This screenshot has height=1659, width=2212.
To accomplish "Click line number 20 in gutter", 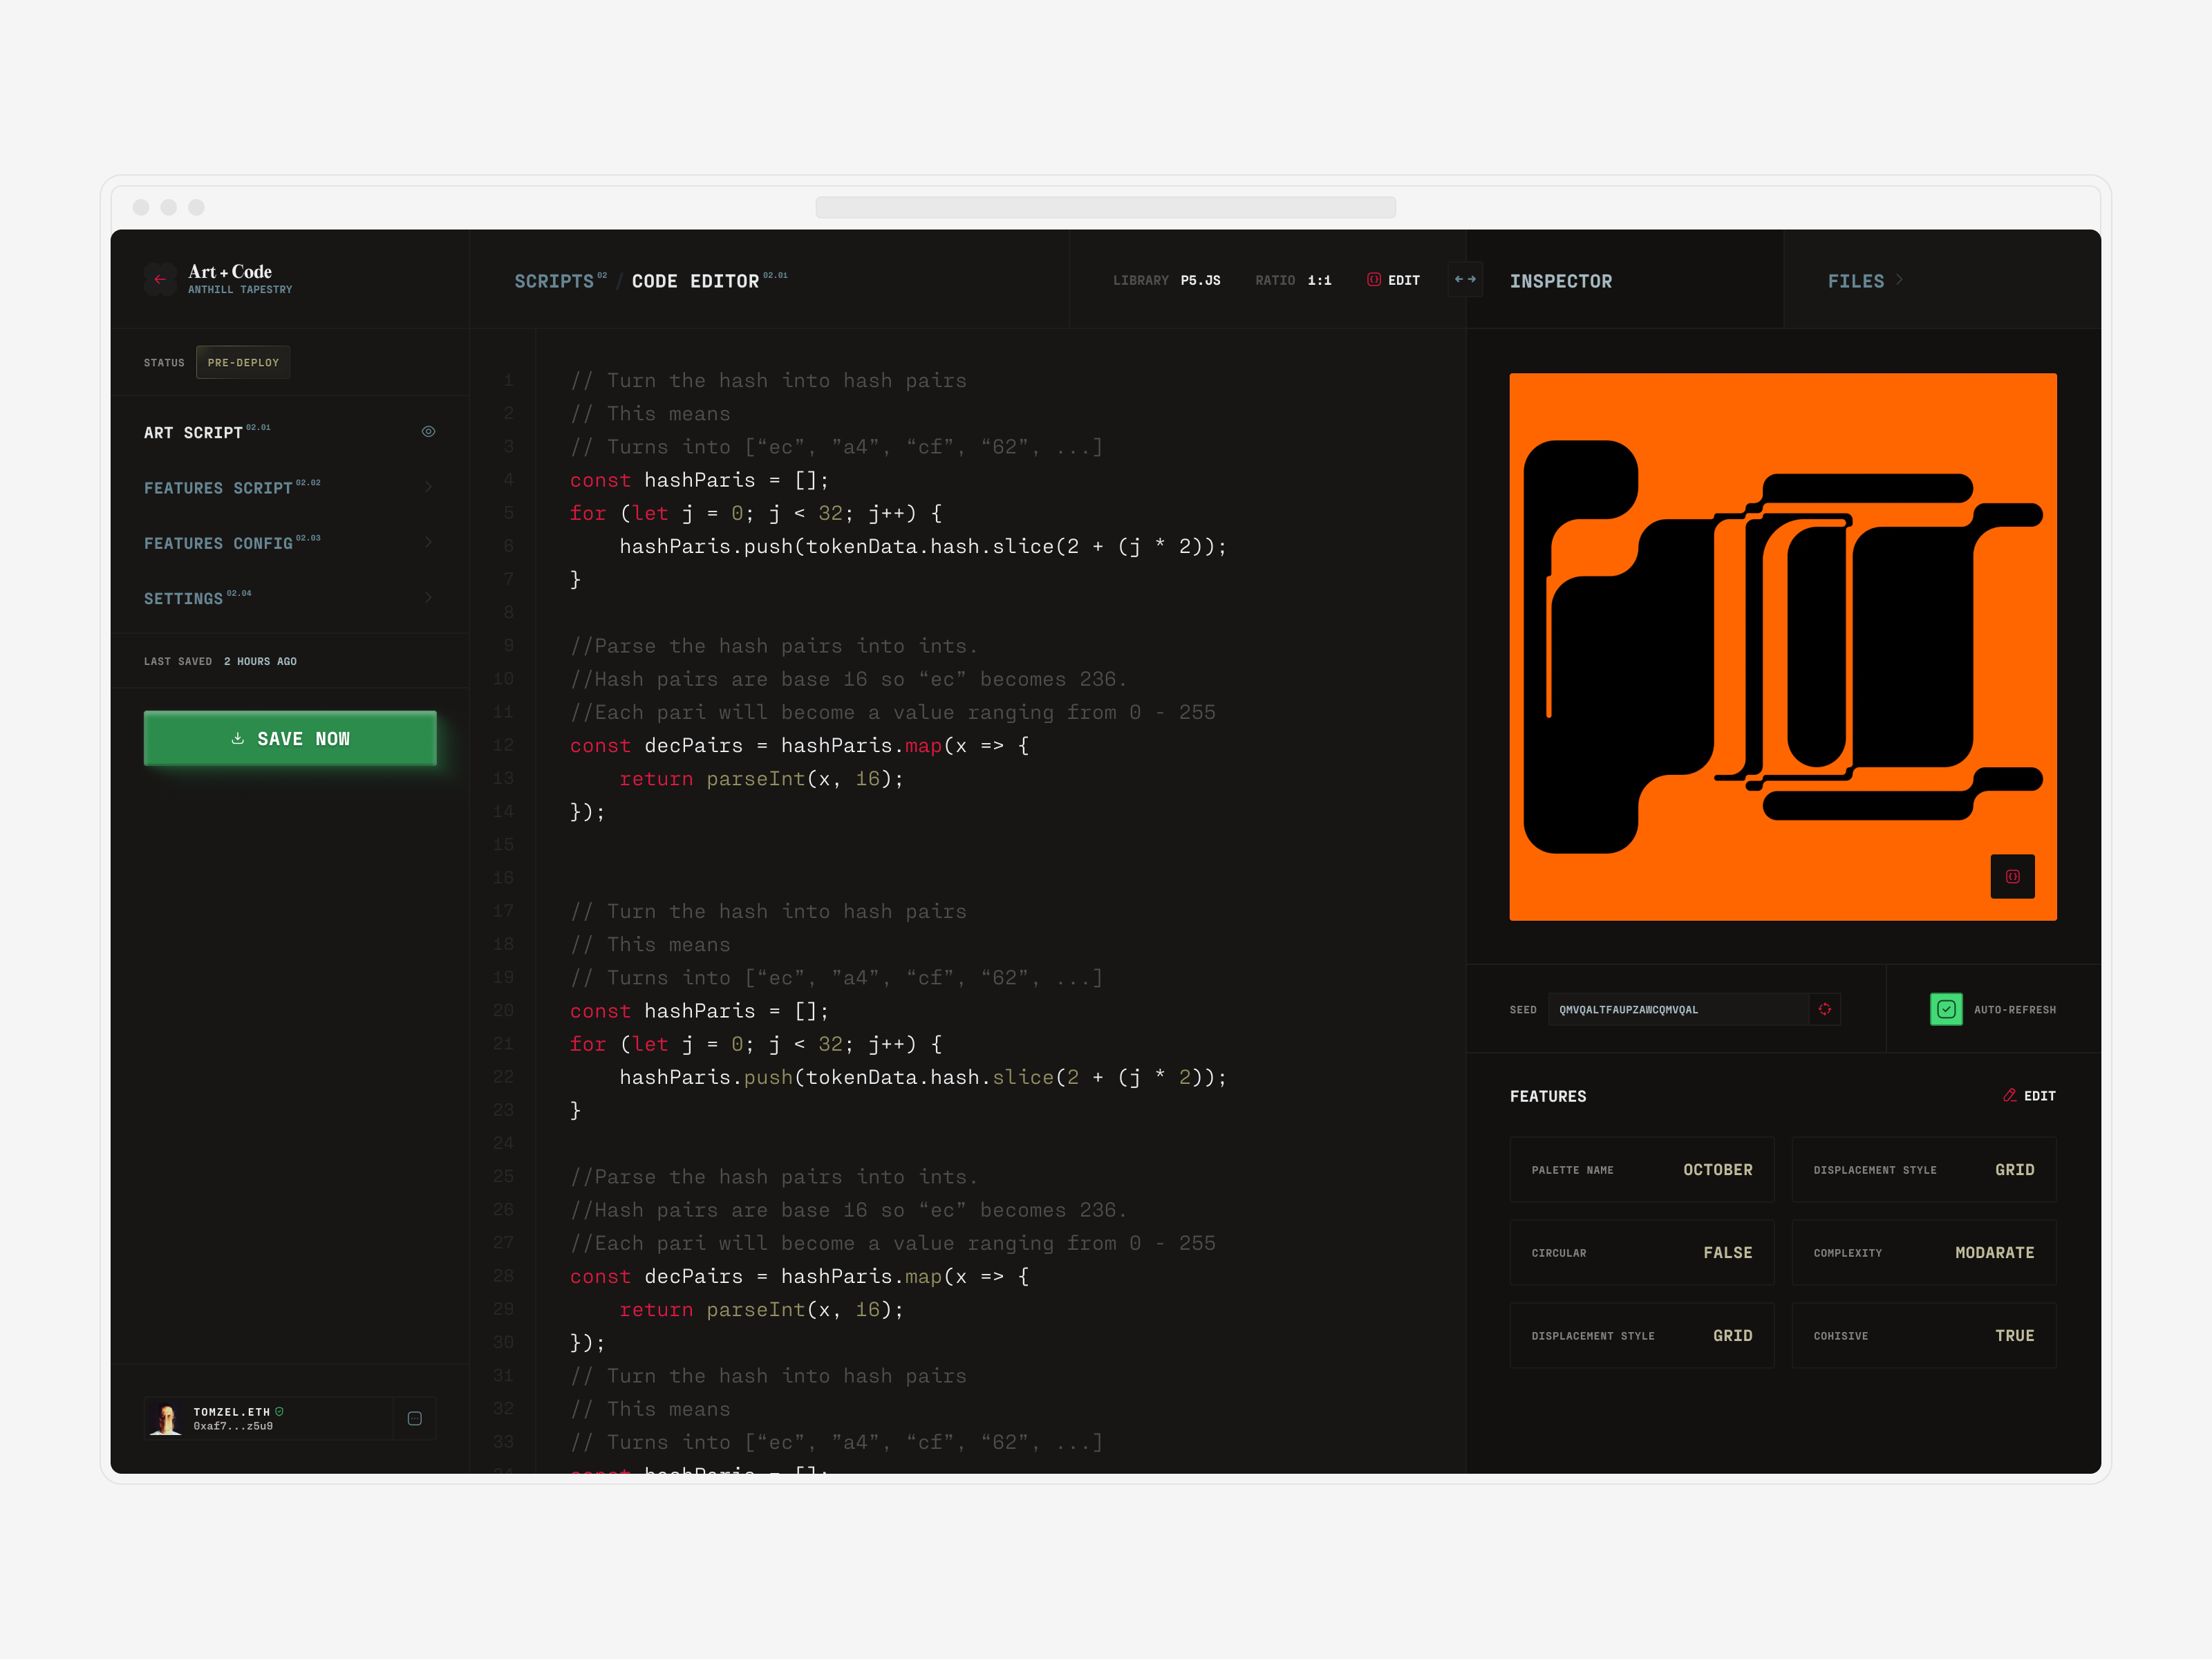I will (503, 1010).
